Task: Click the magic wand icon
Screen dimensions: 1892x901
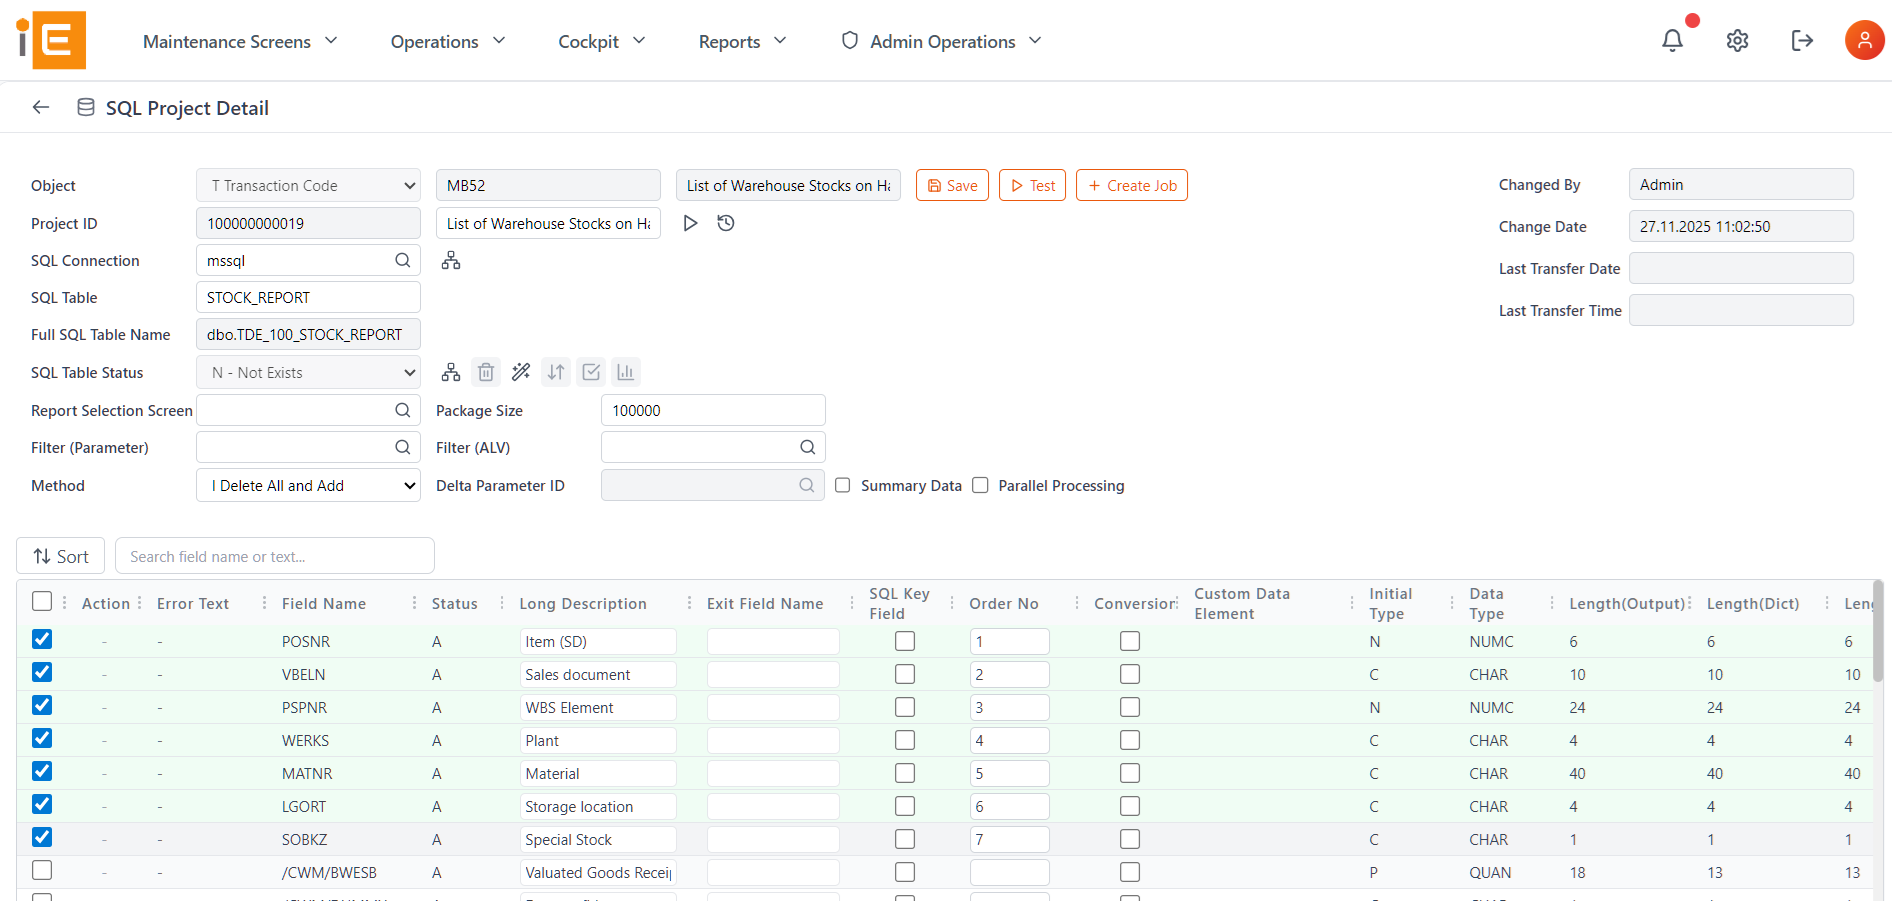Action: click(x=521, y=372)
